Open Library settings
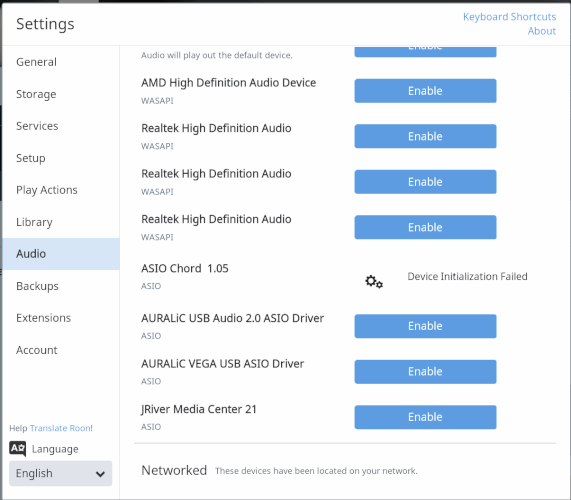The height and width of the screenshot is (500, 571). [x=61, y=222]
